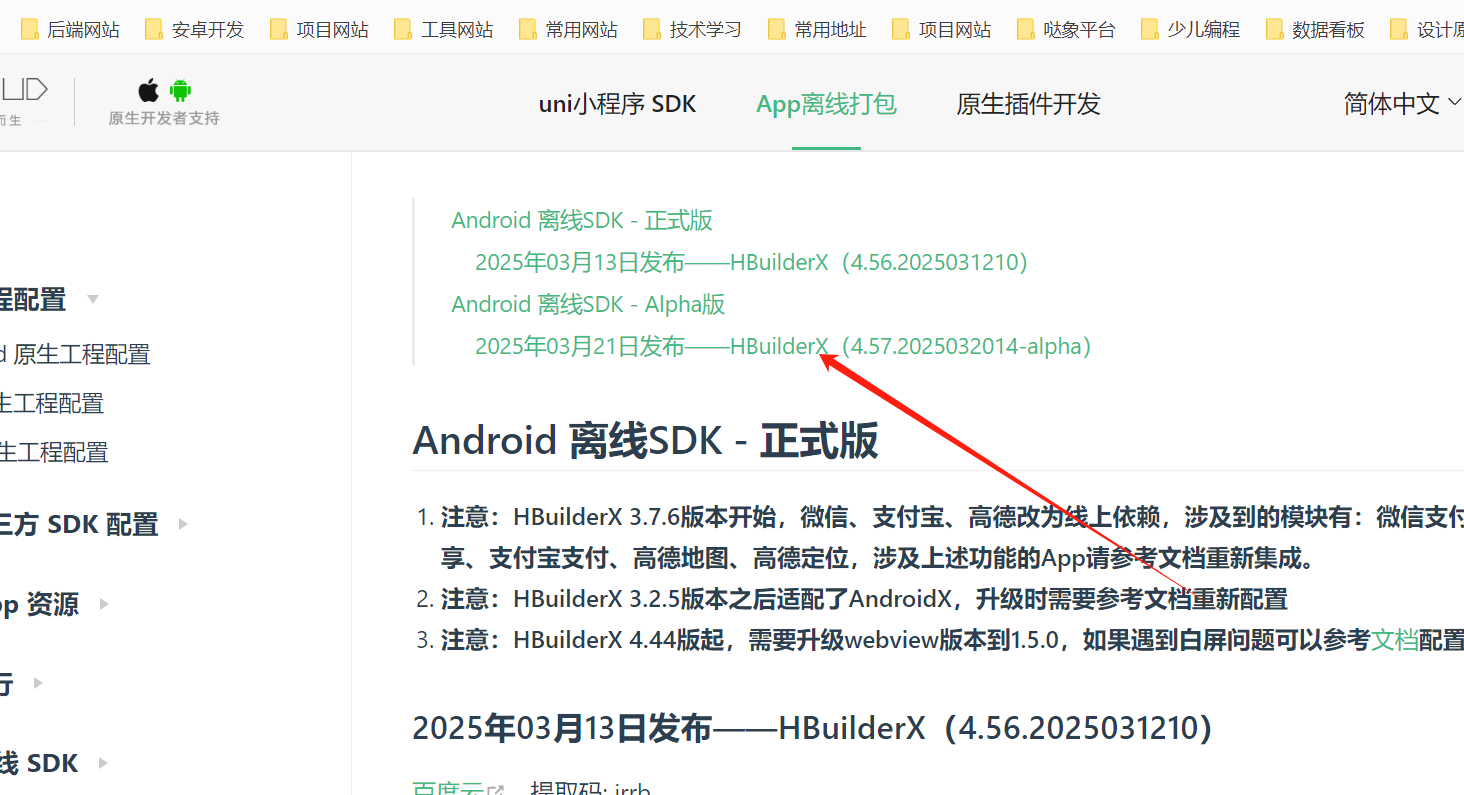Jump to Android 离线SDK - Alpha版 section
This screenshot has width=1464, height=795.
(x=588, y=304)
